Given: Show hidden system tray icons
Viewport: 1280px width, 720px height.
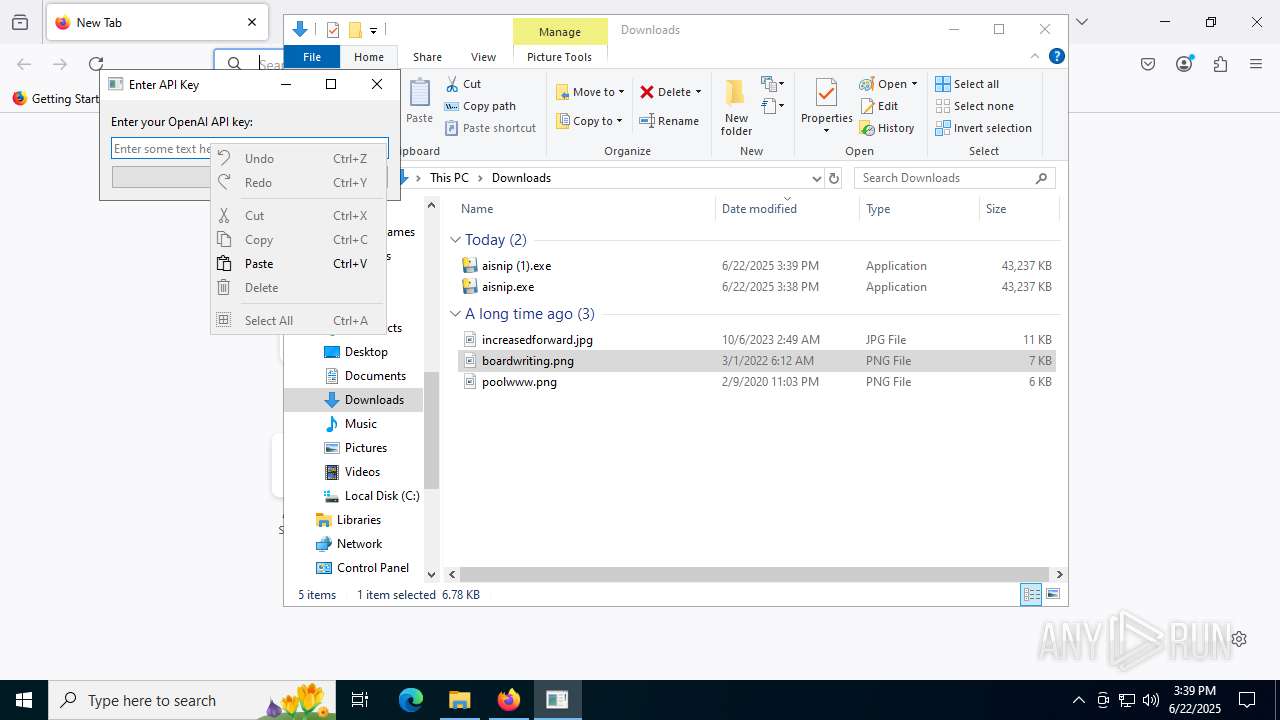Looking at the screenshot, I should (1078, 700).
